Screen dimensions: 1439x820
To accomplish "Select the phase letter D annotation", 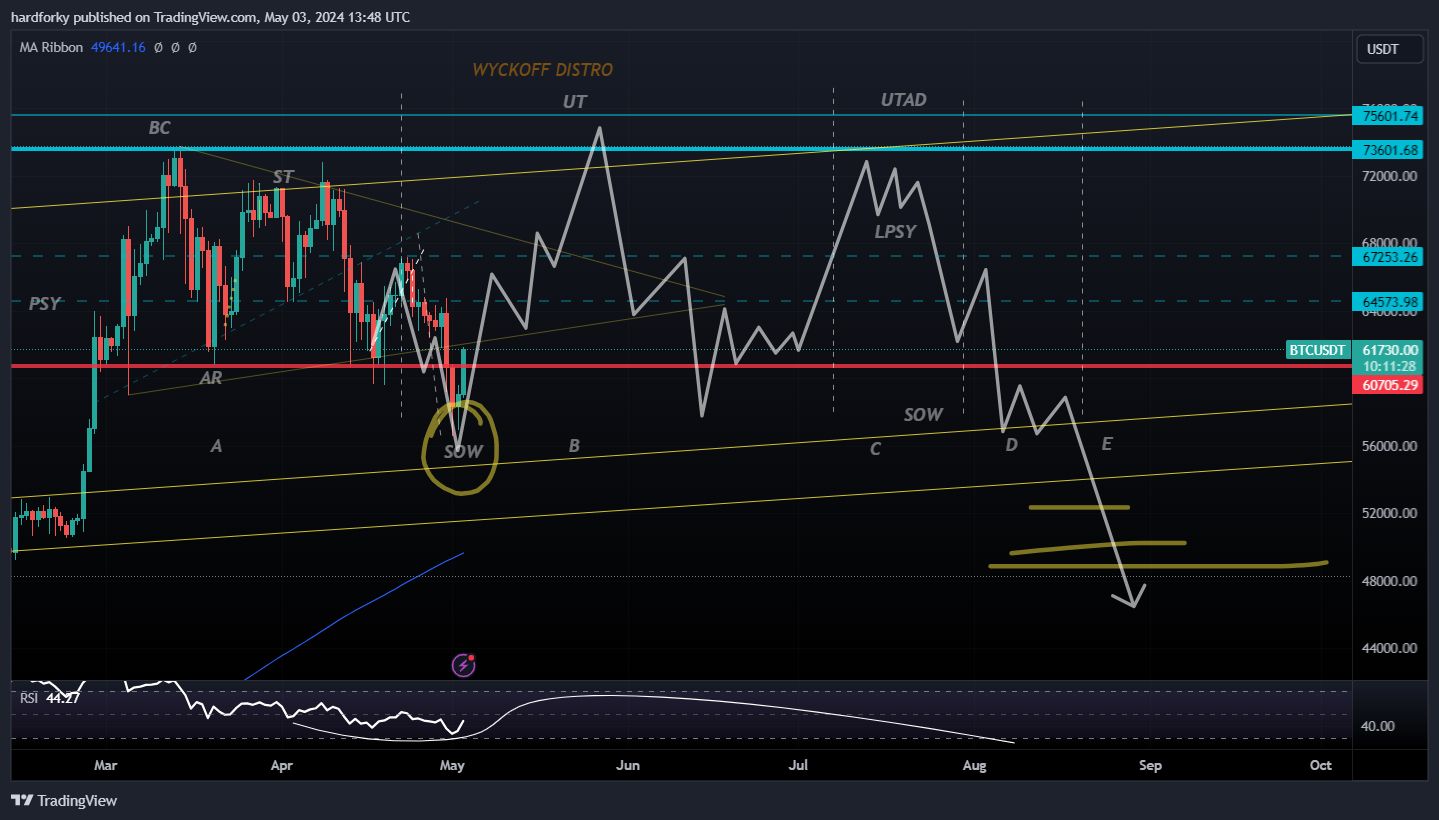I will pyautogui.click(x=1011, y=445).
